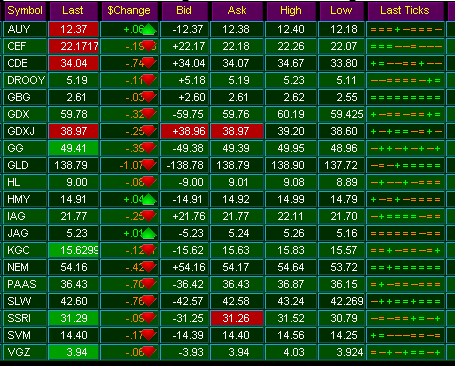The height and width of the screenshot is (366, 455).
Task: Click the red down arrow in NEM row
Action: 149,267
